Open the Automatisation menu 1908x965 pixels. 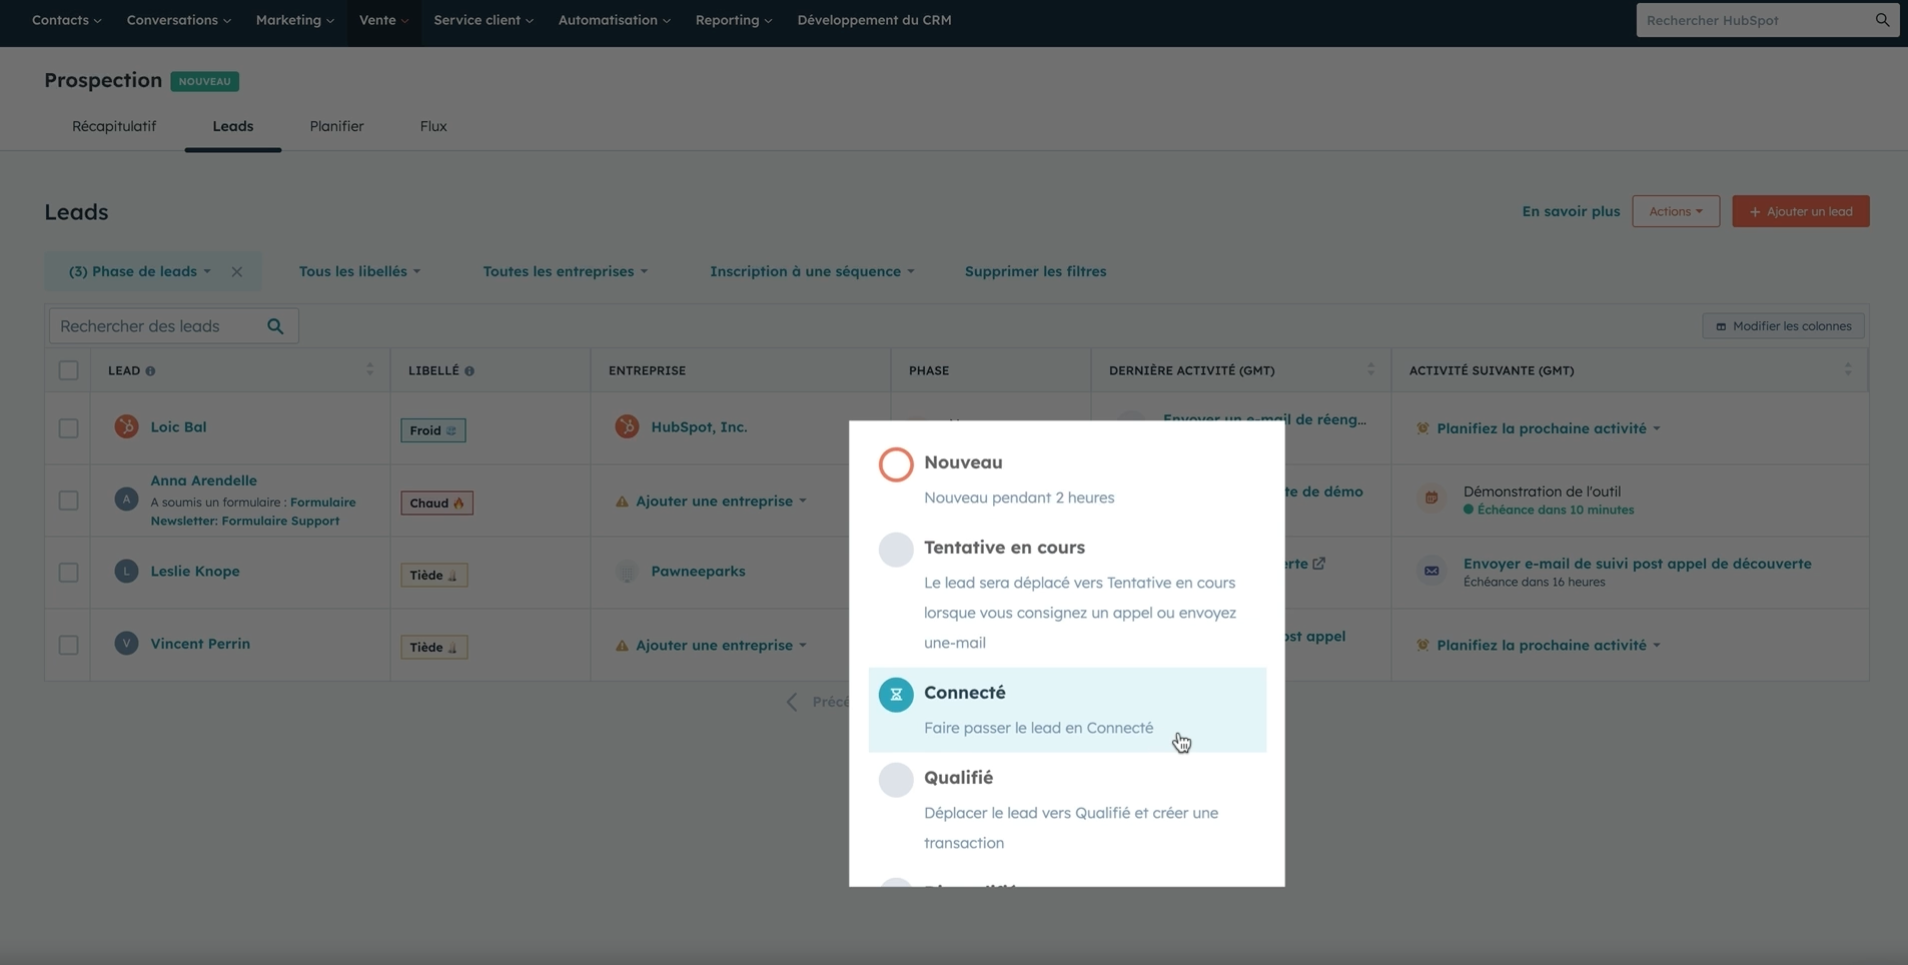tap(614, 20)
